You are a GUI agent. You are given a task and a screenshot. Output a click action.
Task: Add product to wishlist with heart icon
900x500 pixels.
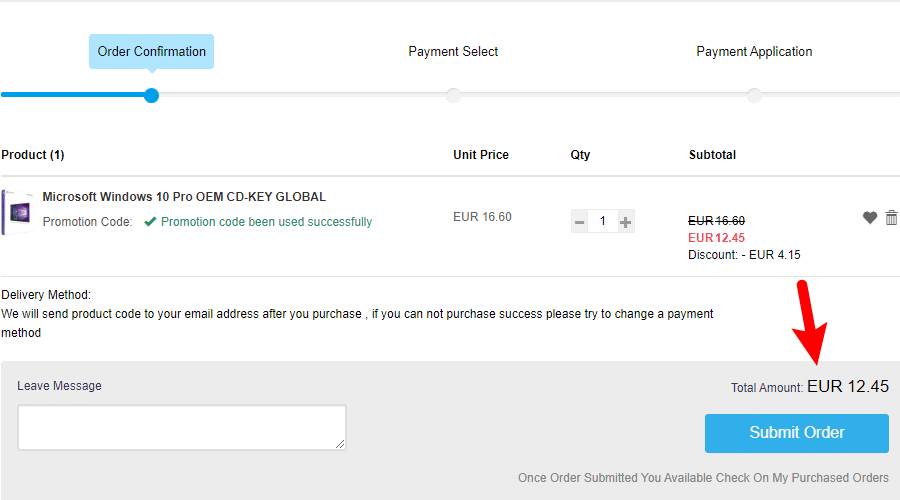tap(870, 218)
